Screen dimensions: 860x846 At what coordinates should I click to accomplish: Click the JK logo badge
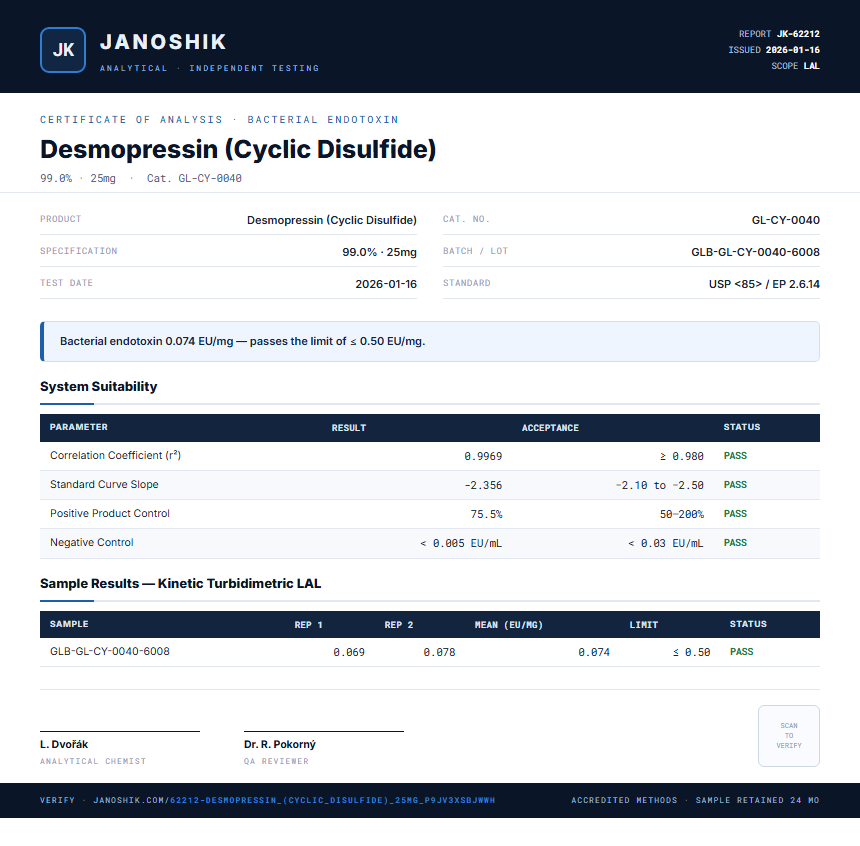pos(63,50)
